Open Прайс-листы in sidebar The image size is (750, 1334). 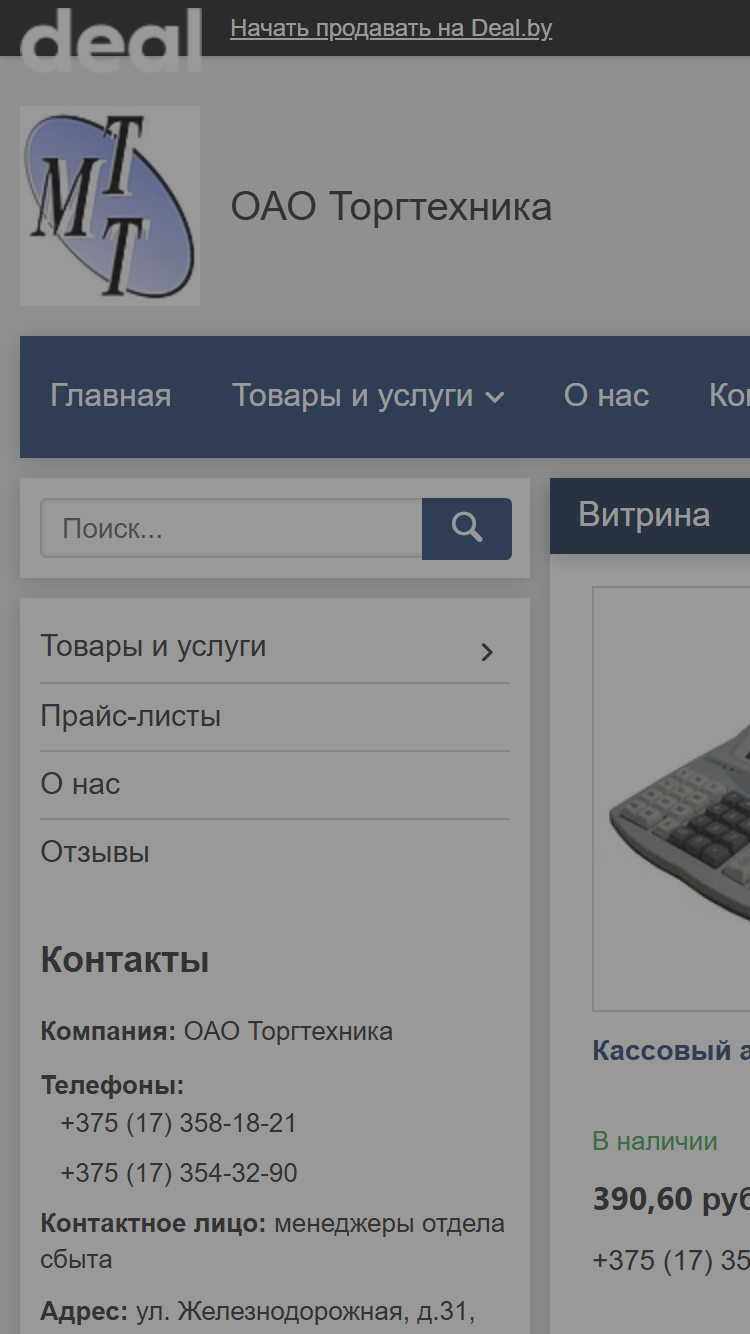pos(131,716)
